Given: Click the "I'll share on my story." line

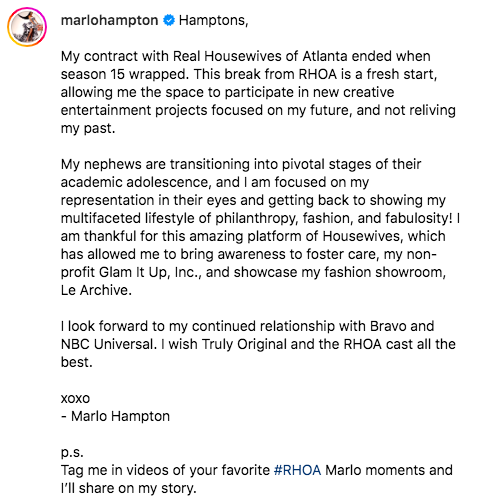Looking at the screenshot, I should [129, 488].
